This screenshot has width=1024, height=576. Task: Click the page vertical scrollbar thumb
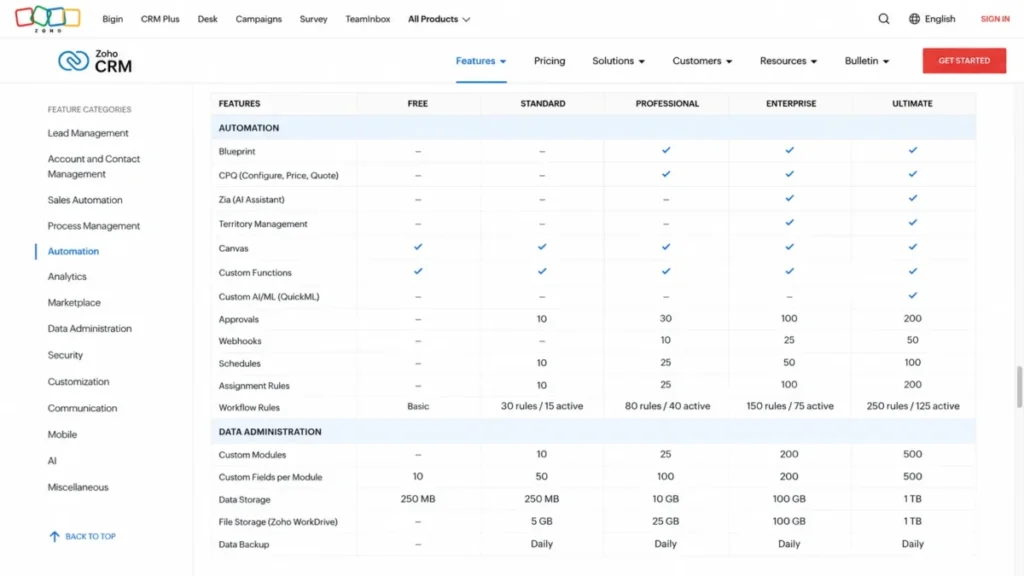(1019, 387)
